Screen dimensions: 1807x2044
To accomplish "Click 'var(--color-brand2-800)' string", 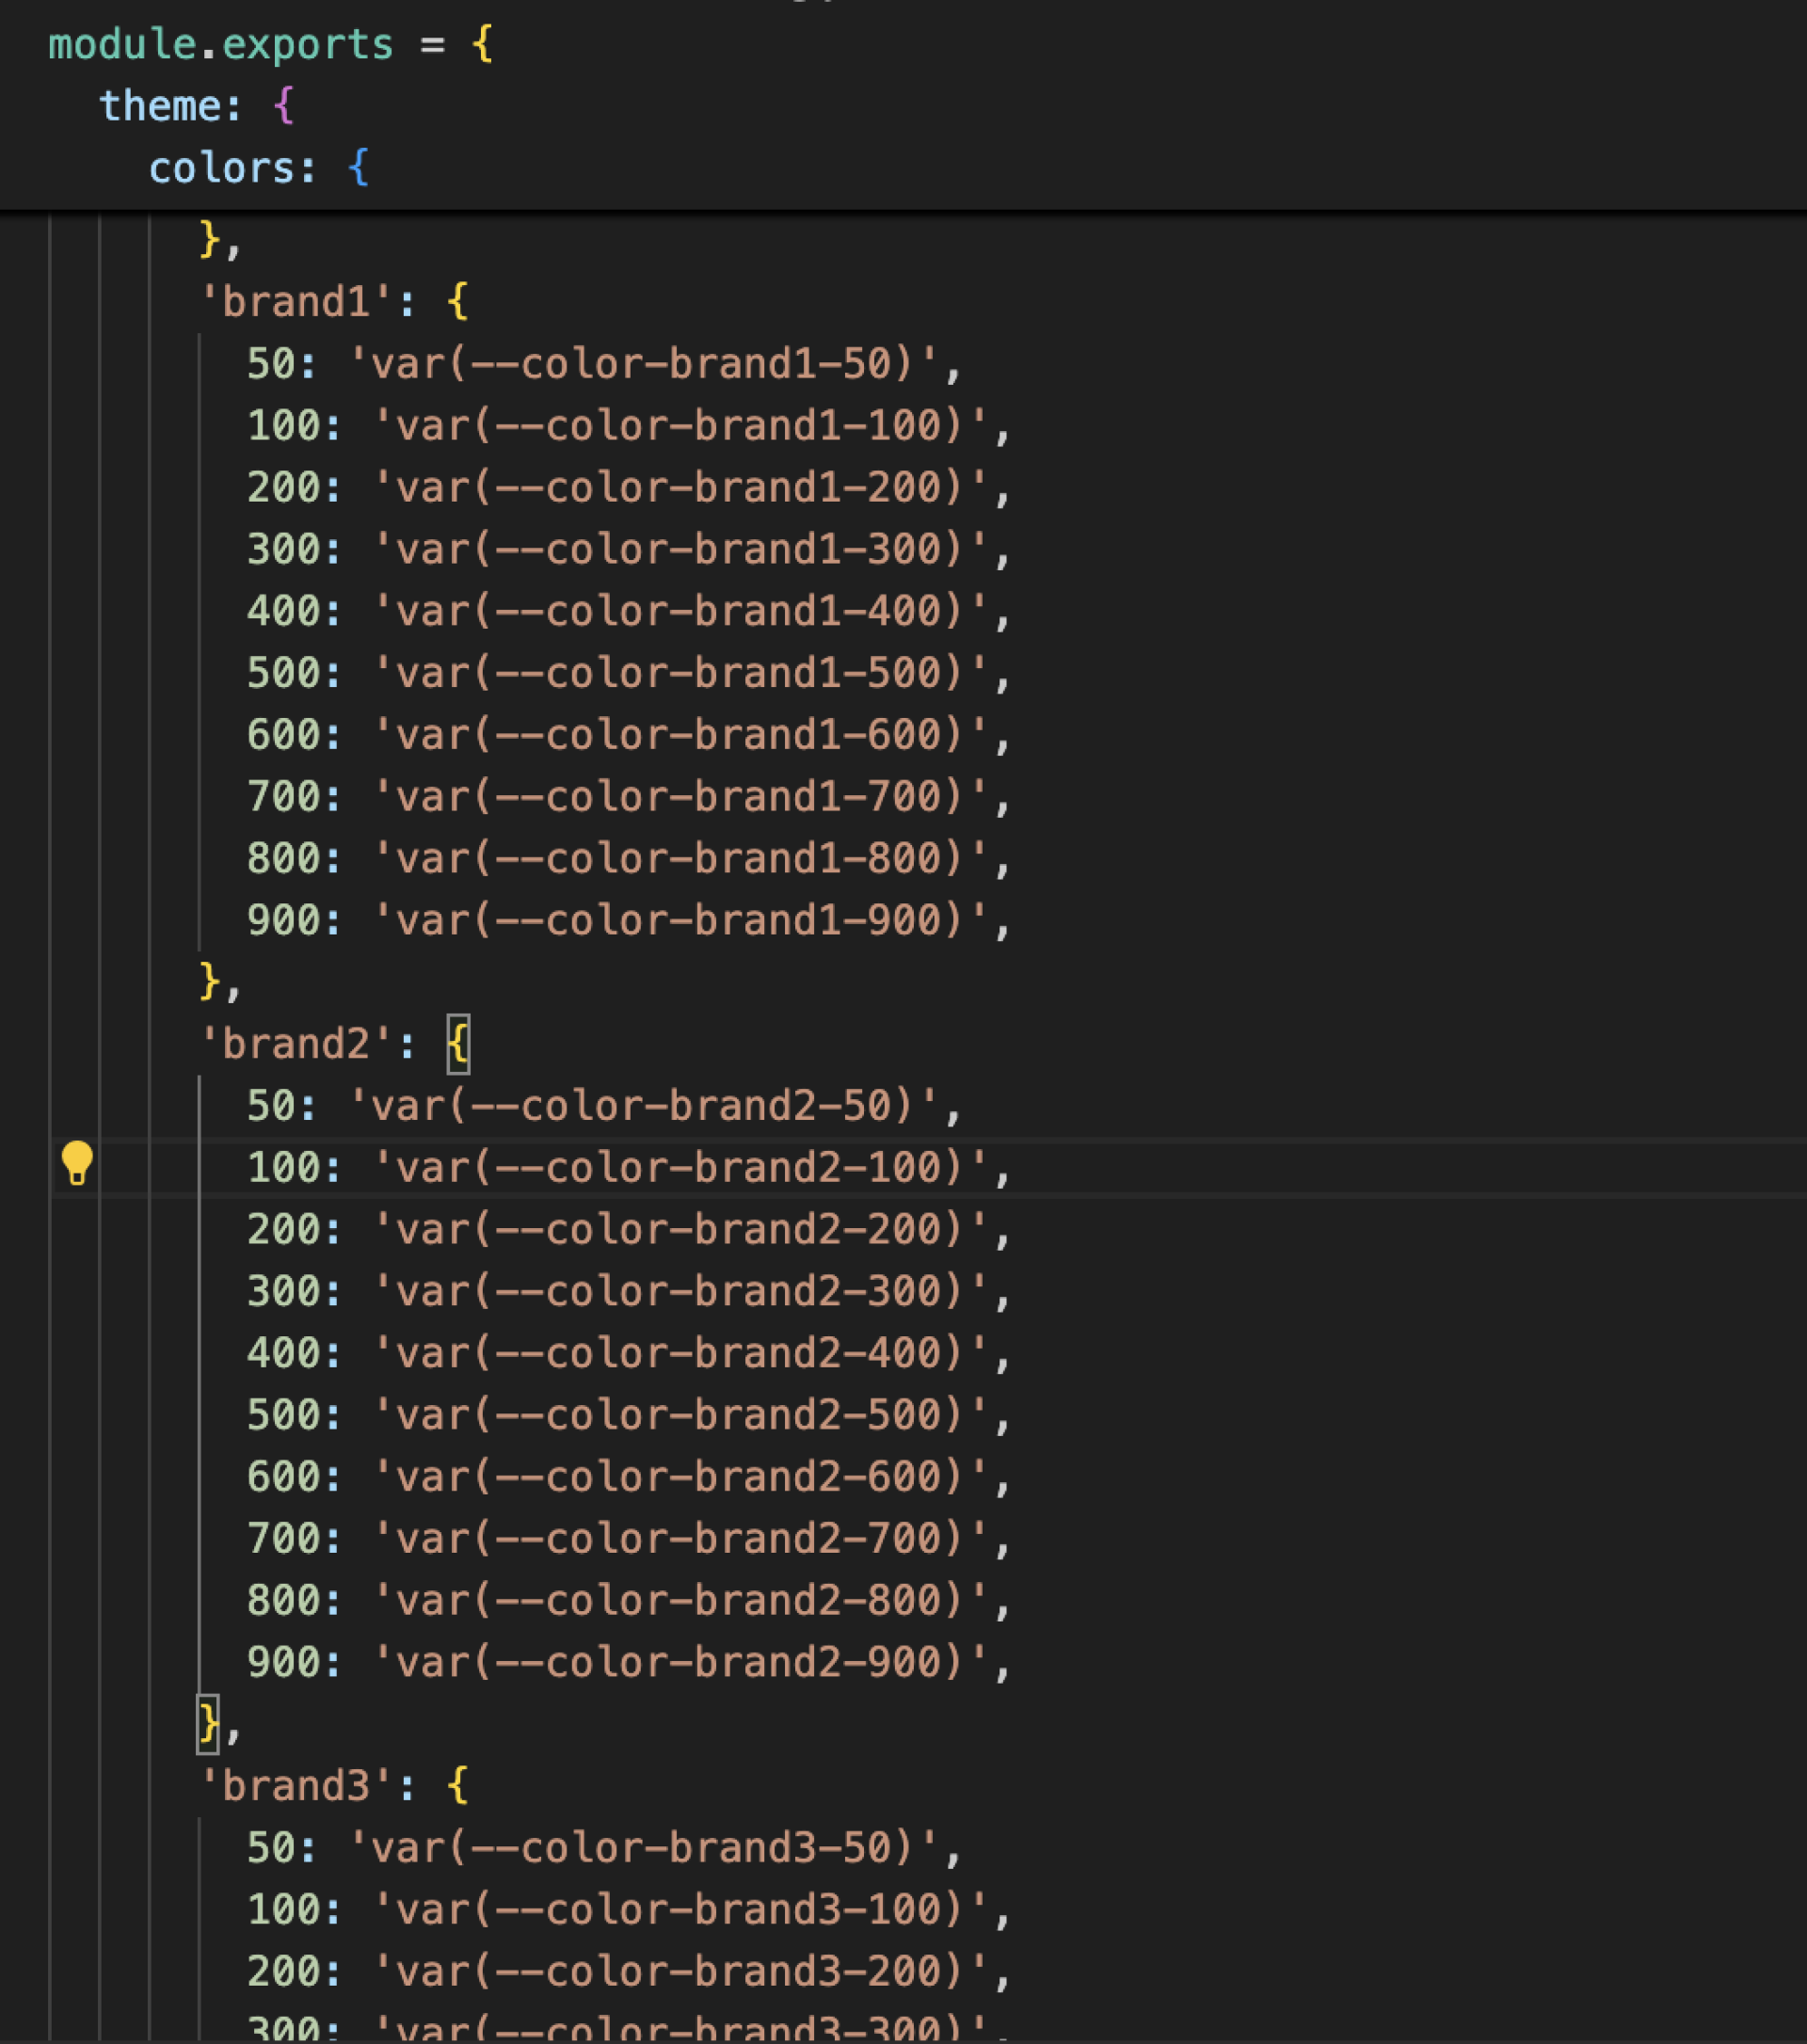I will [x=680, y=1600].
